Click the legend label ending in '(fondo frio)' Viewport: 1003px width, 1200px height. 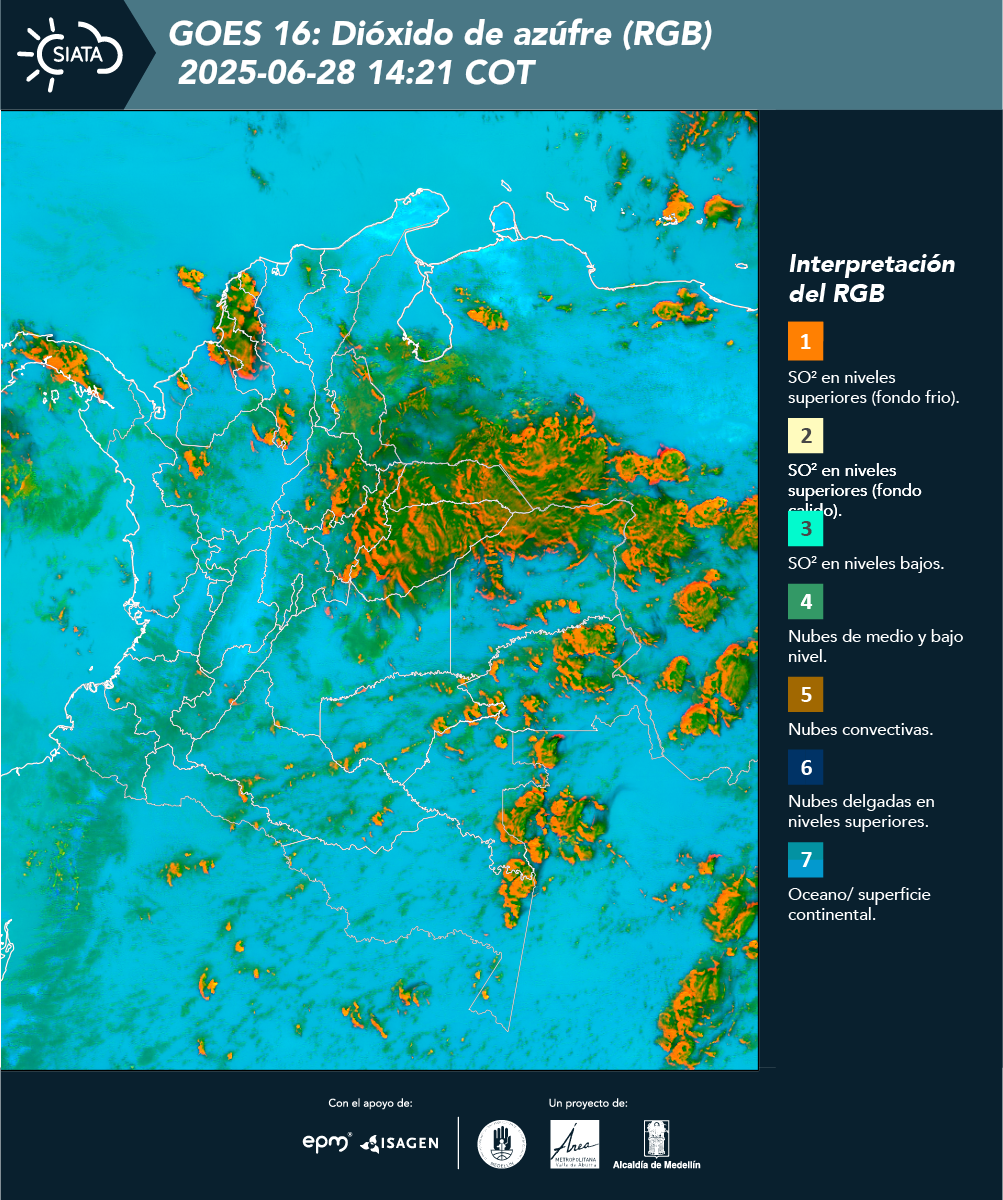(874, 387)
